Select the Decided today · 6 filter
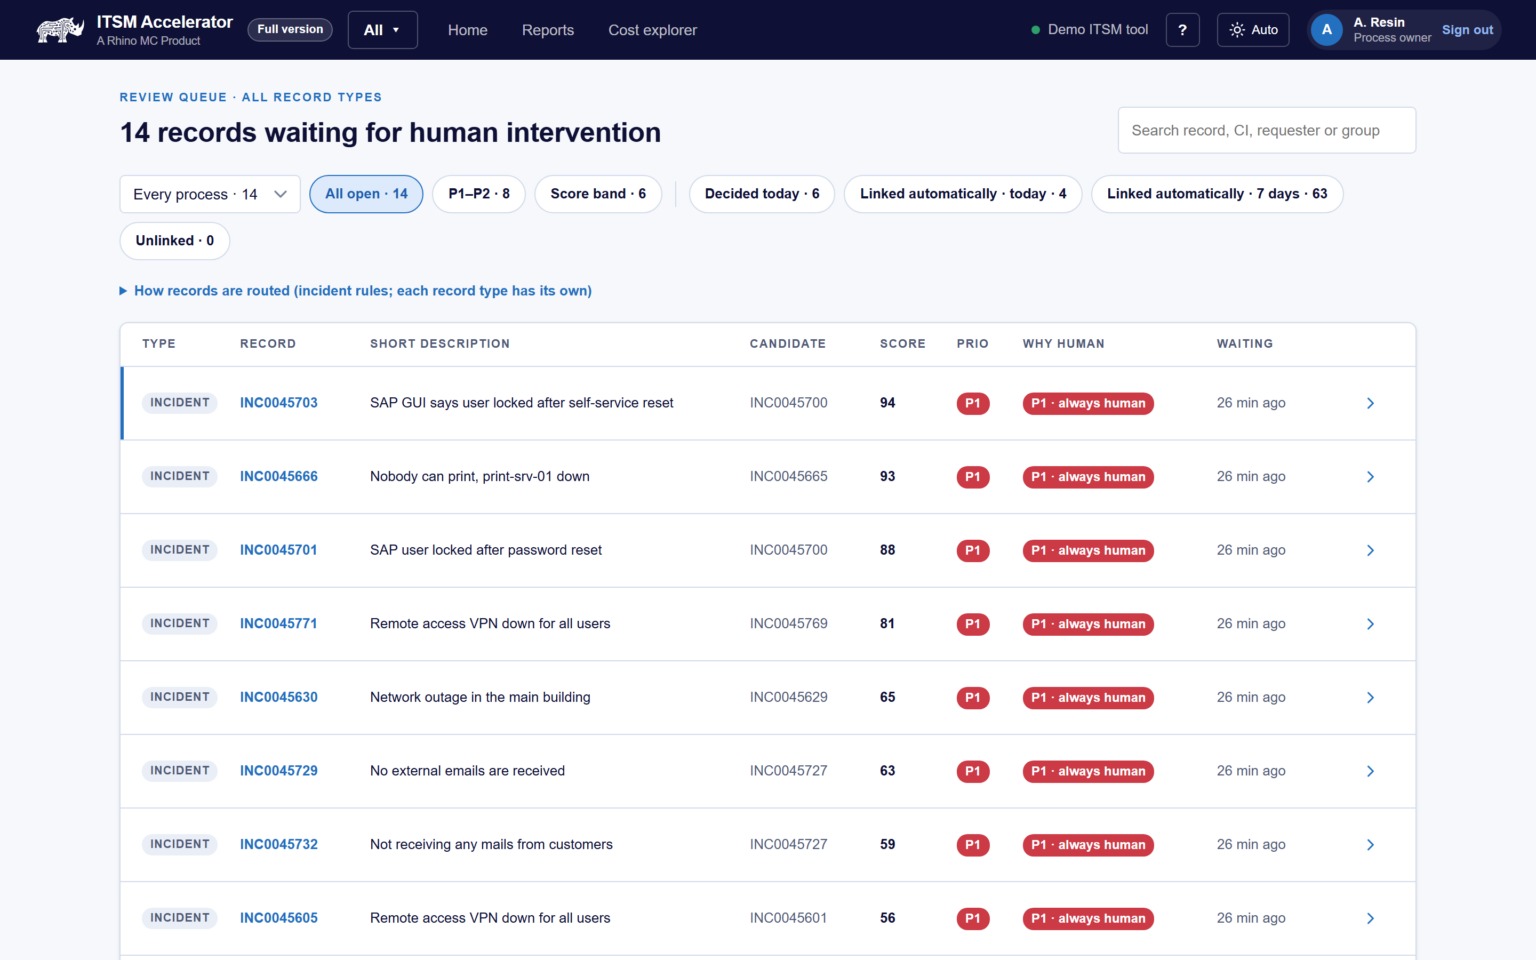Image resolution: width=1536 pixels, height=960 pixels. [762, 194]
